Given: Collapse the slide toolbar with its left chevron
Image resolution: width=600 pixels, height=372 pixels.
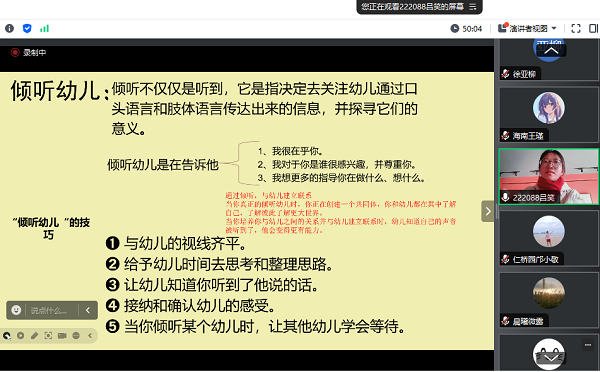Looking at the screenshot, I should point(90,336).
